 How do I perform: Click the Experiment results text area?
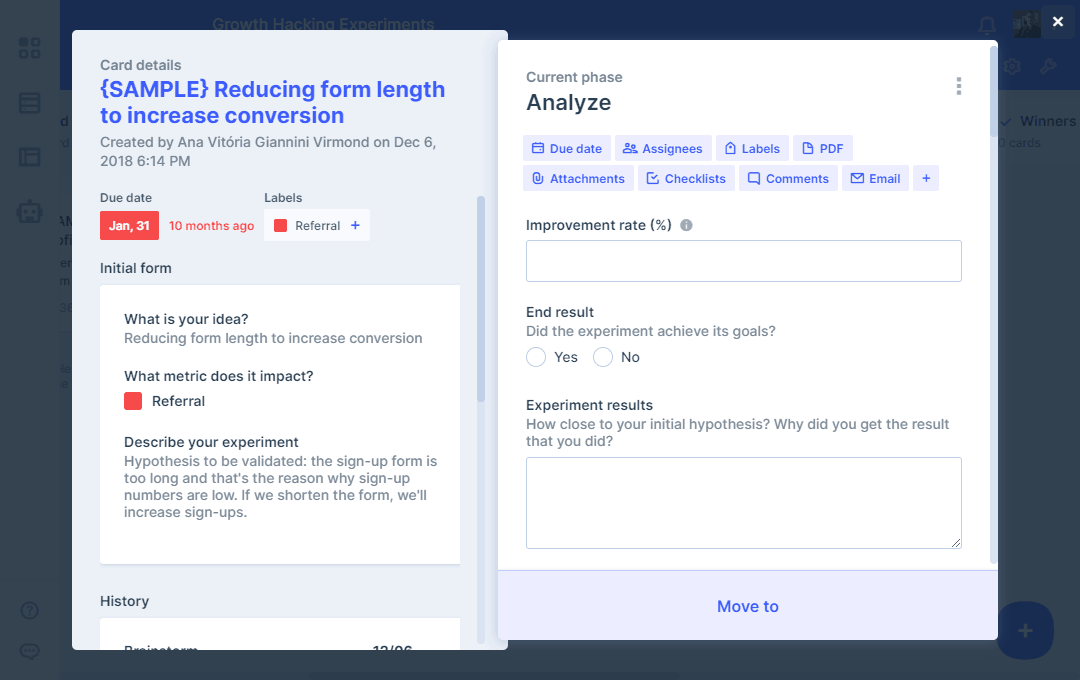click(x=743, y=503)
